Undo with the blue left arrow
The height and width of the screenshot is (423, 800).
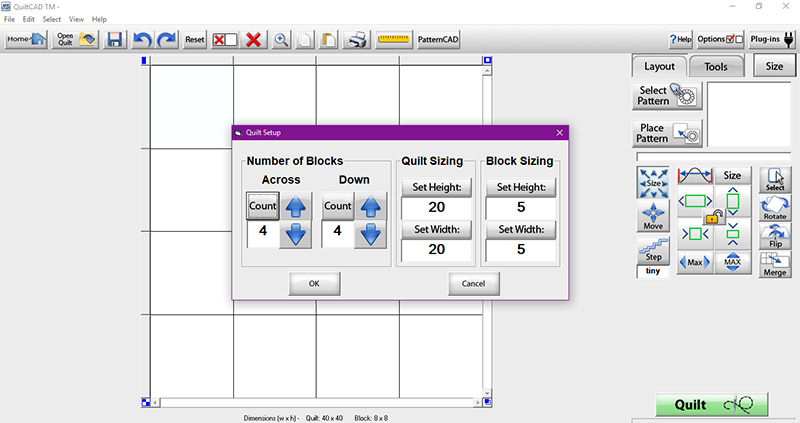click(142, 40)
